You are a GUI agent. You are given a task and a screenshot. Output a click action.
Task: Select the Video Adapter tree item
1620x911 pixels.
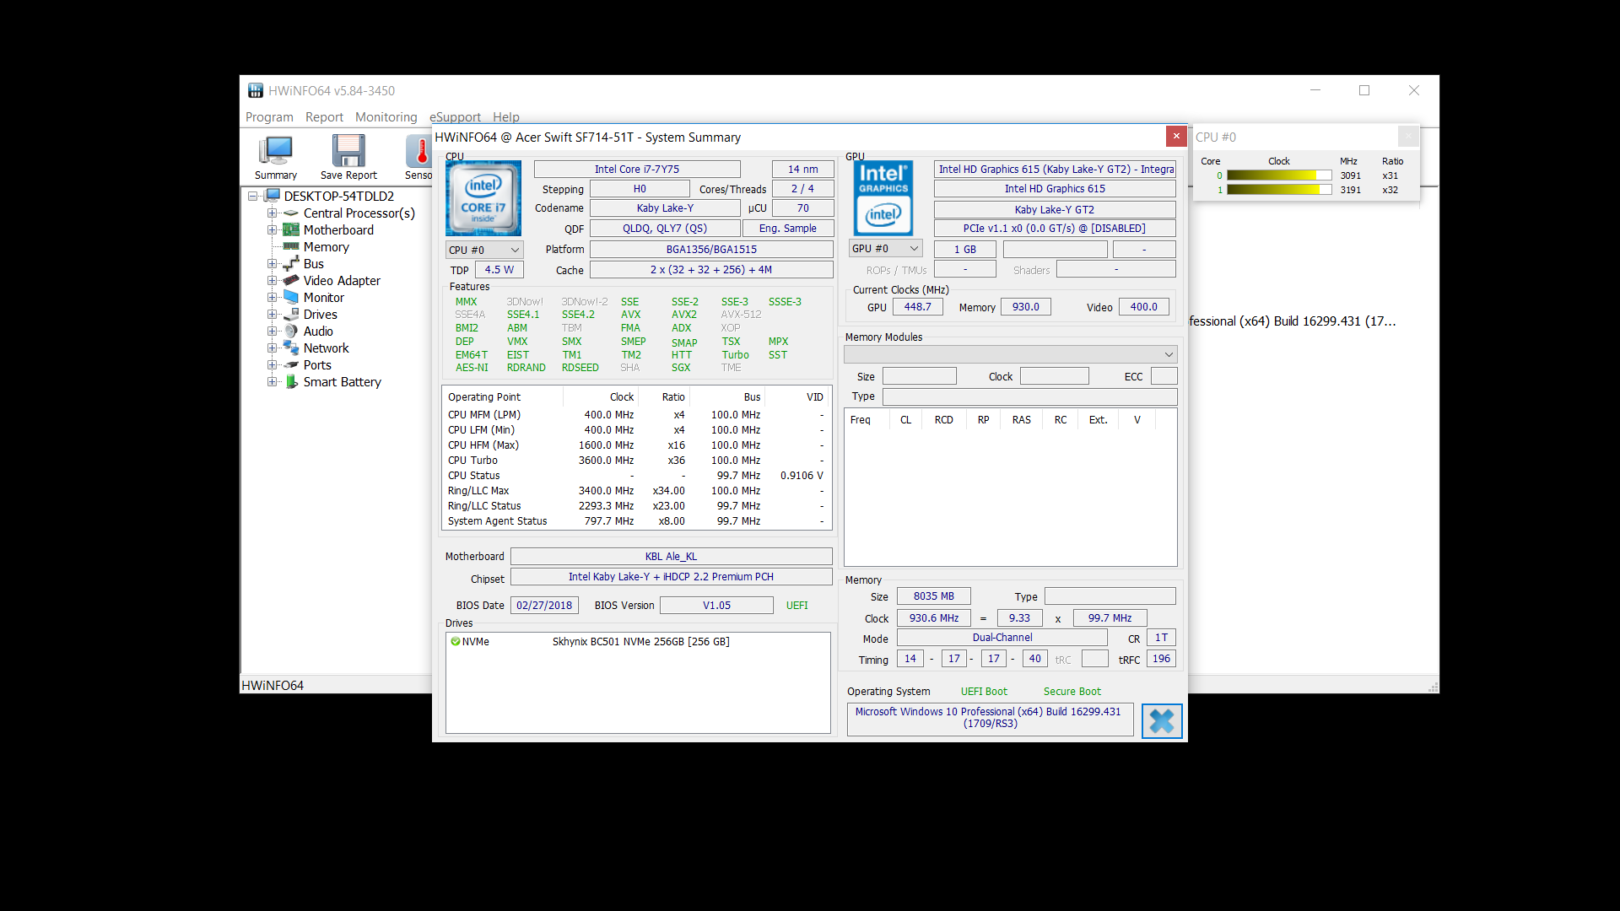[341, 281]
